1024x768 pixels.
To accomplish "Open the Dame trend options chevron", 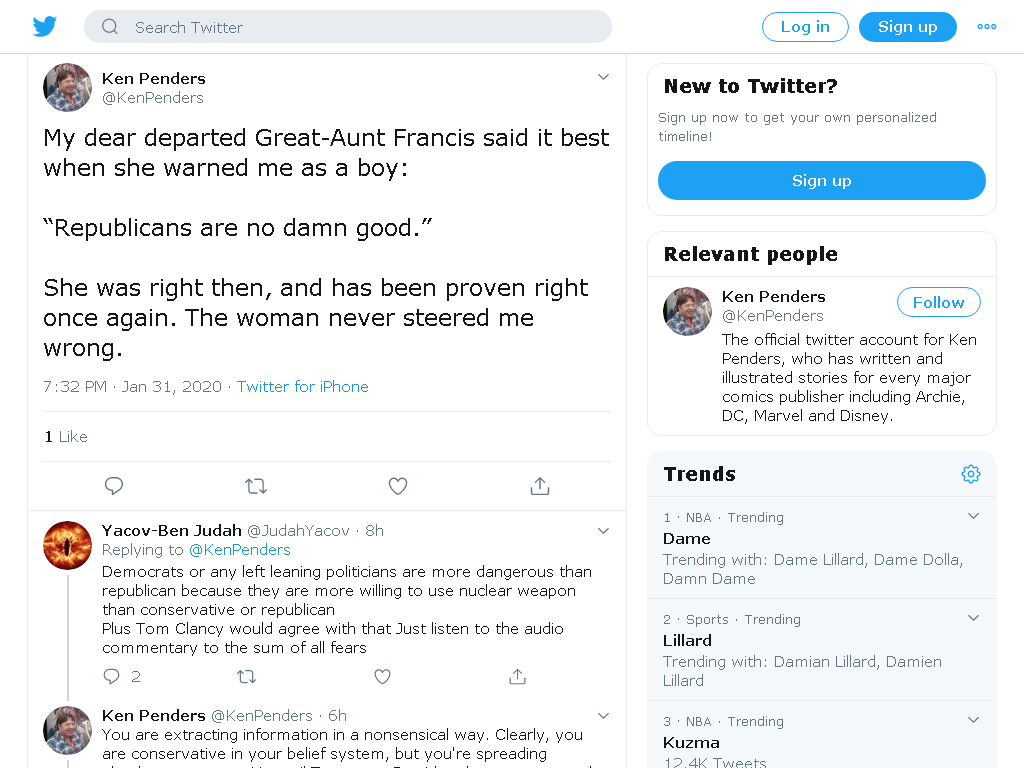I will click(973, 516).
